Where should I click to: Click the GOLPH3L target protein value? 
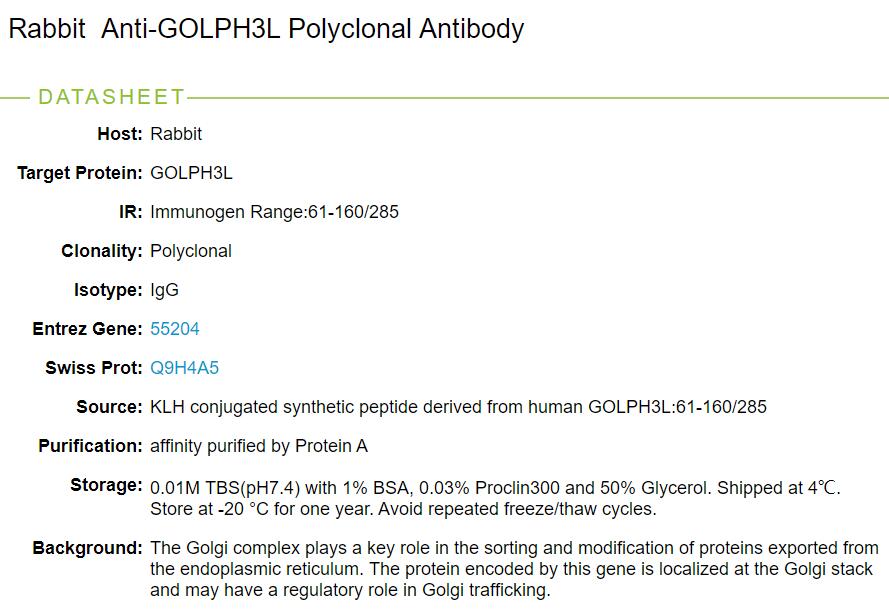click(x=191, y=173)
